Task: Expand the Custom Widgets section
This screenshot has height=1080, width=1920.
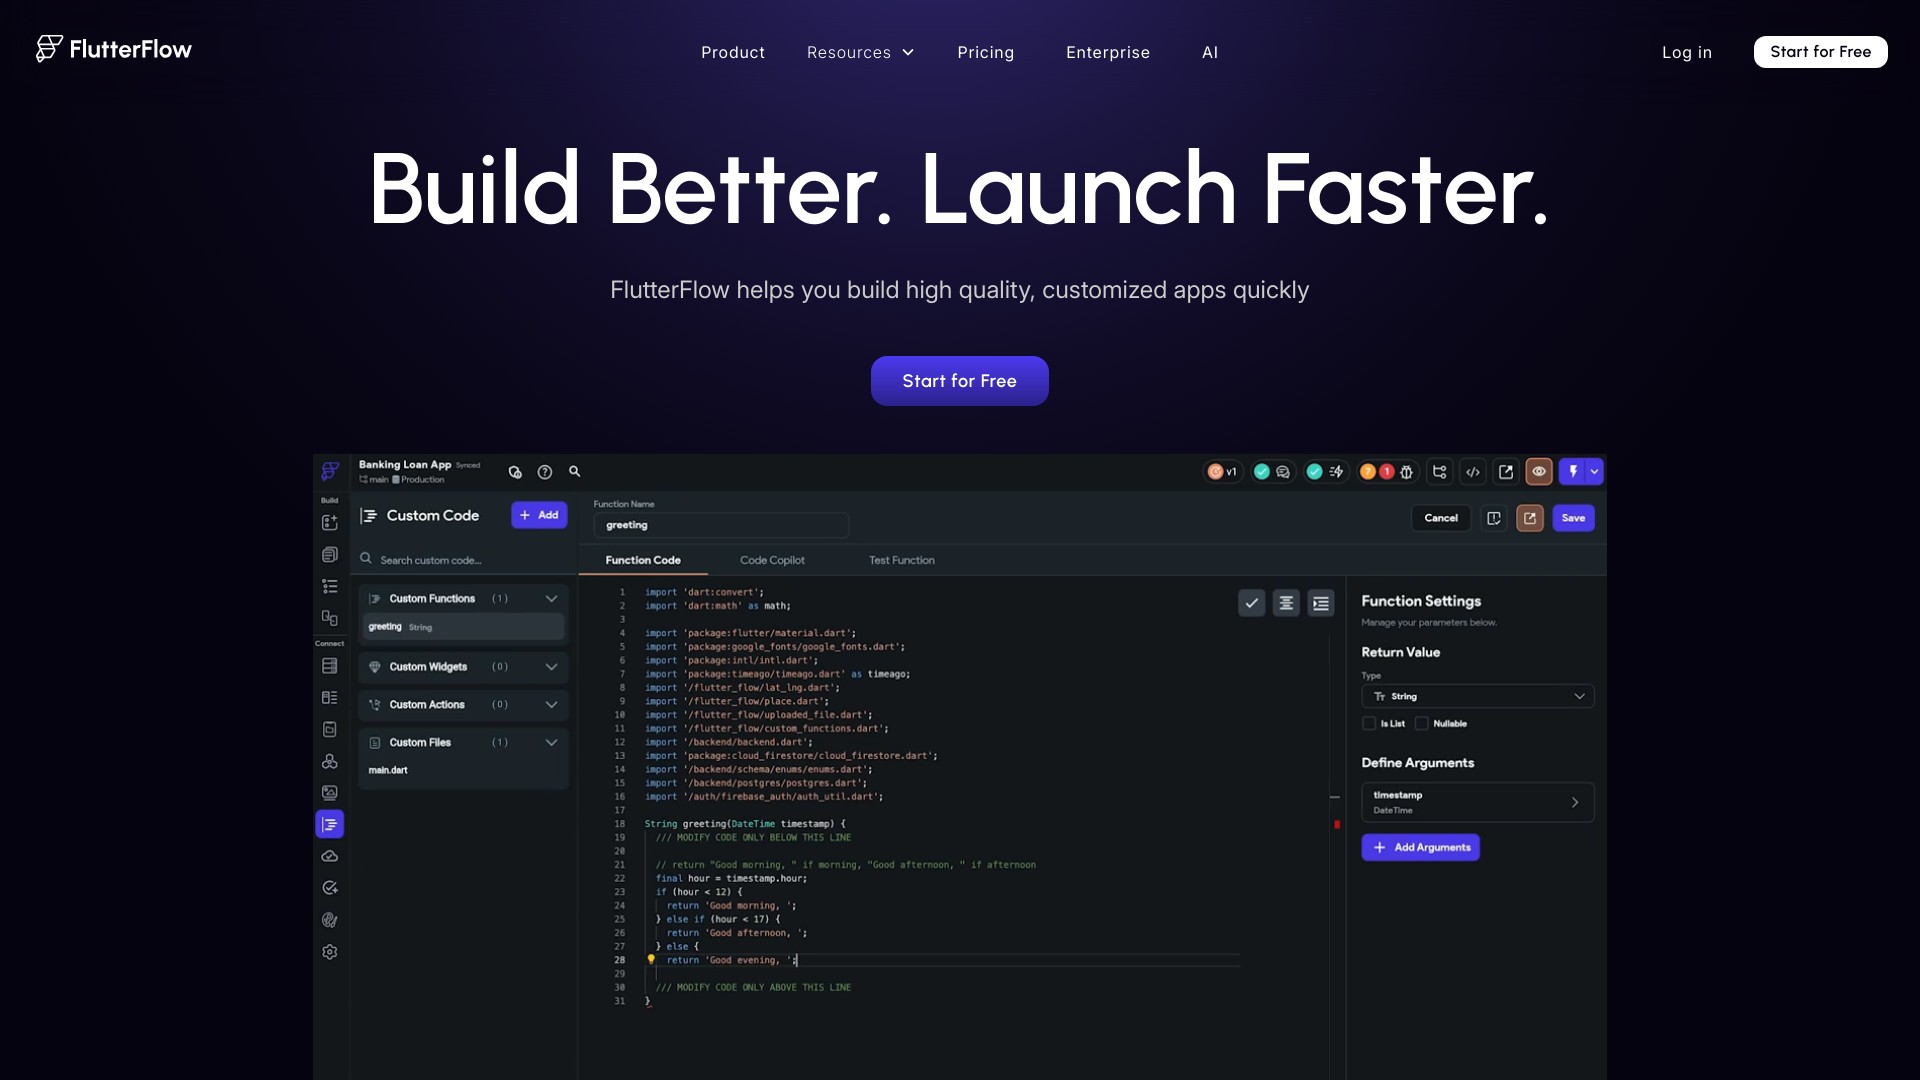Action: click(551, 667)
